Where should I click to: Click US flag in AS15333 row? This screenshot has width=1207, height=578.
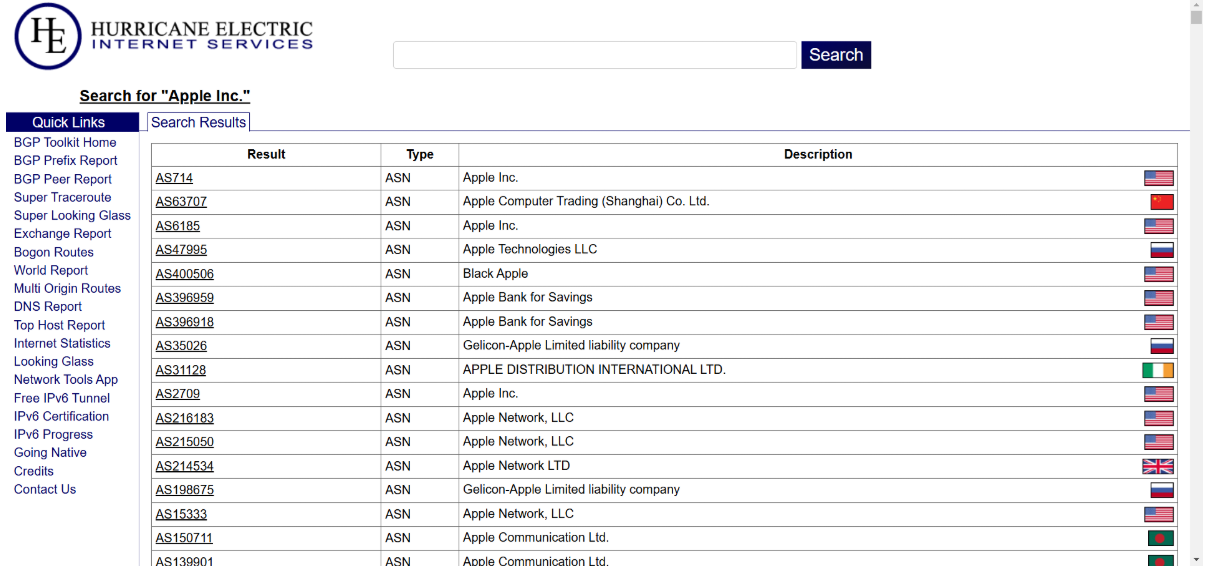coord(1159,514)
